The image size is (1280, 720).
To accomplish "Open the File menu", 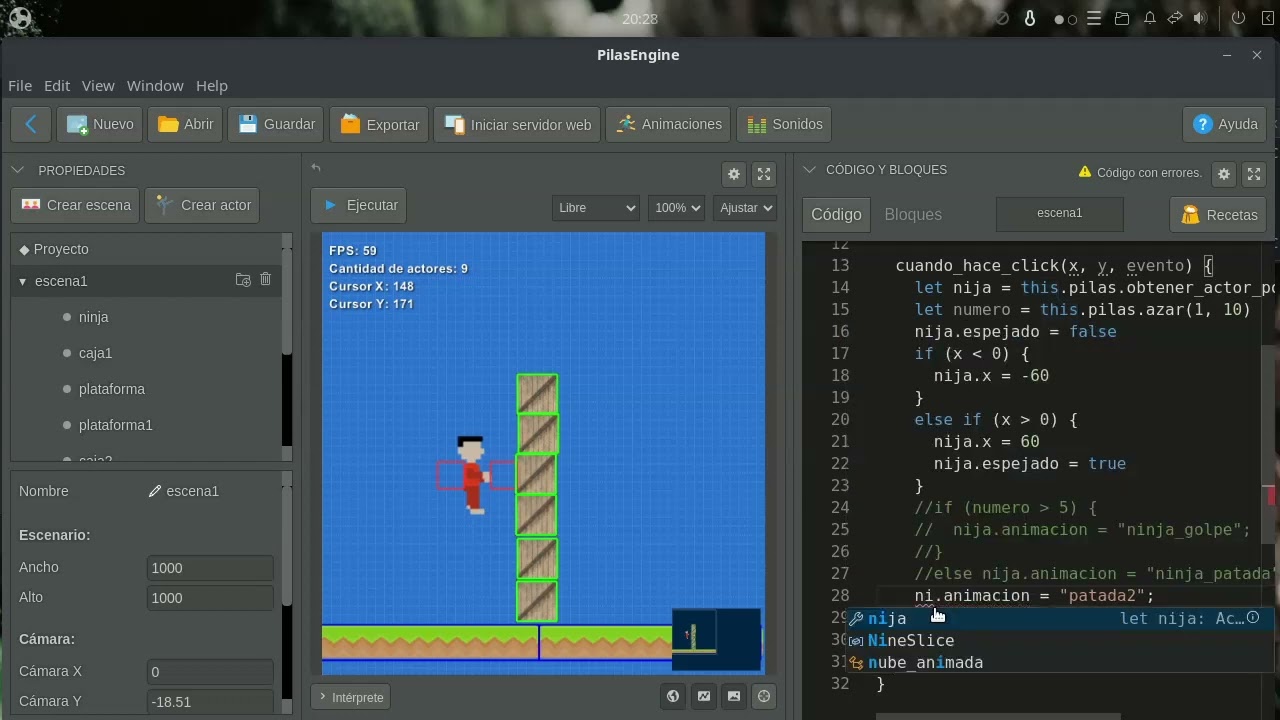I will tap(20, 86).
